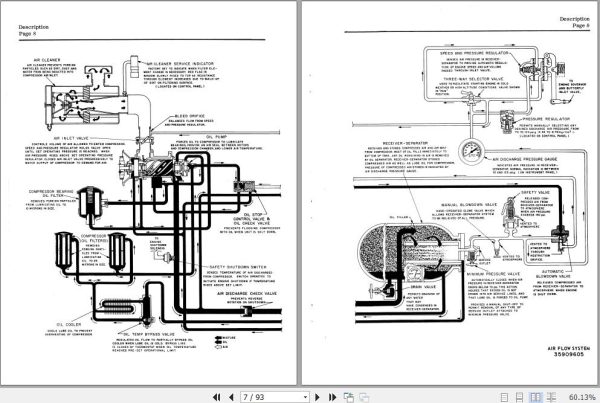
Task: Select continuous facing pages layout
Action: coord(551,397)
